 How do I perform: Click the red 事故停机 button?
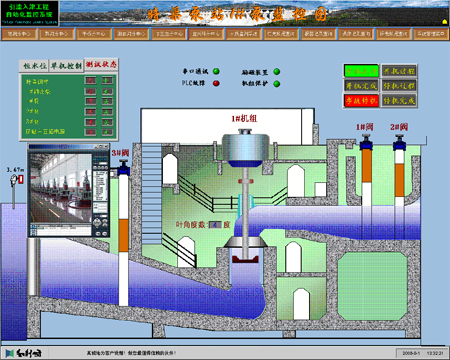coord(361,101)
